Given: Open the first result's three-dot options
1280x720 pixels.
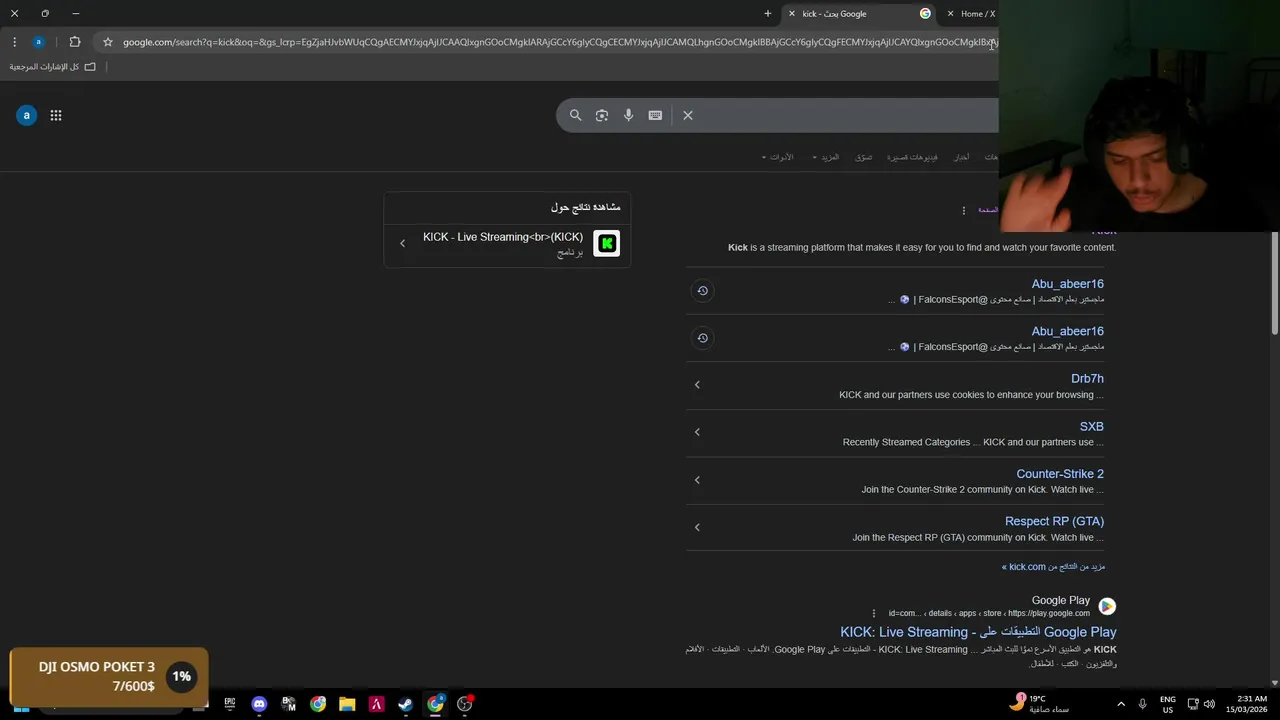Looking at the screenshot, I should tap(964, 210).
